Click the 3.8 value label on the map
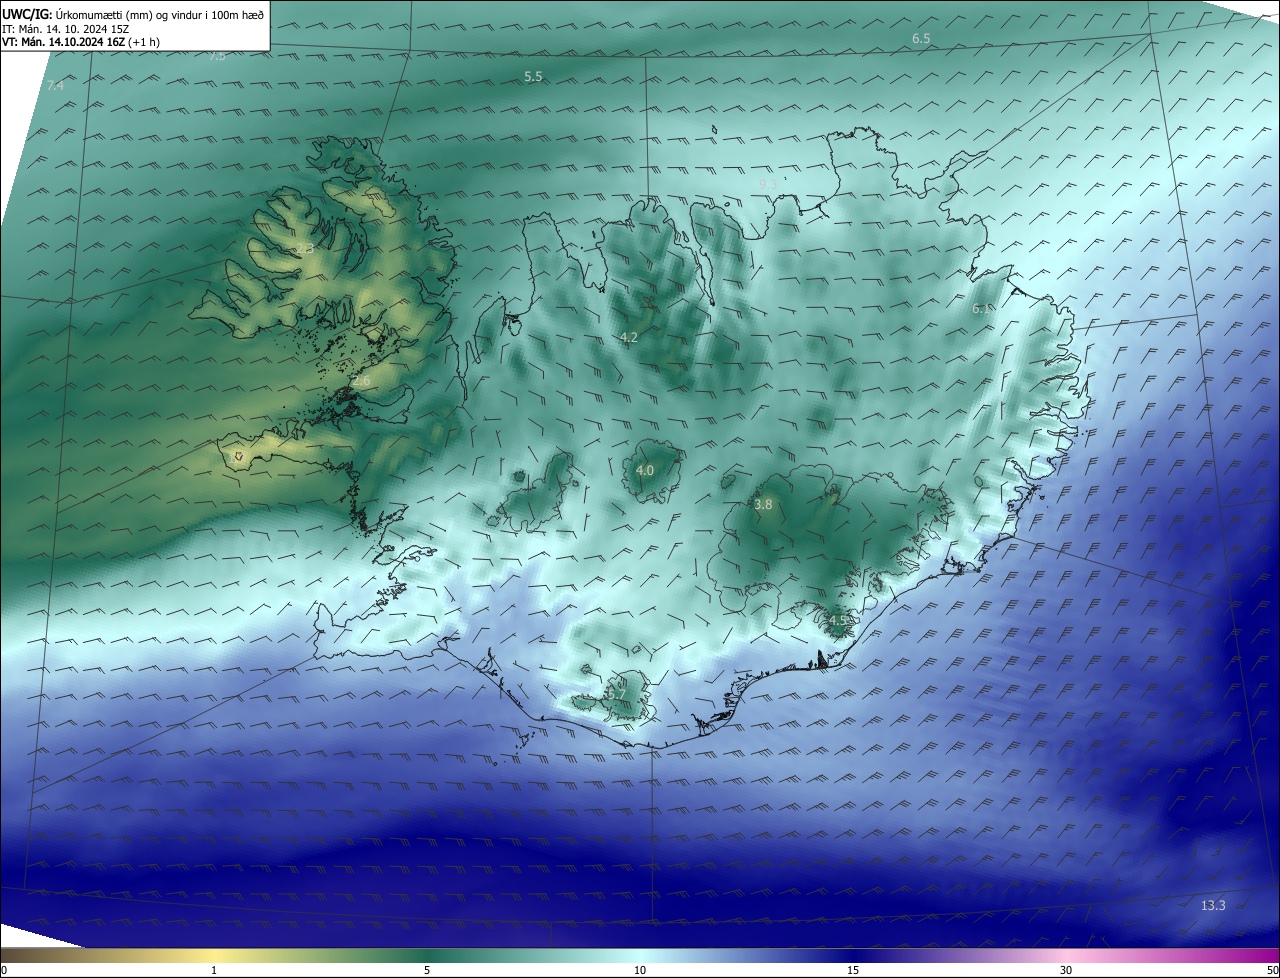The width and height of the screenshot is (1280, 978). [763, 505]
